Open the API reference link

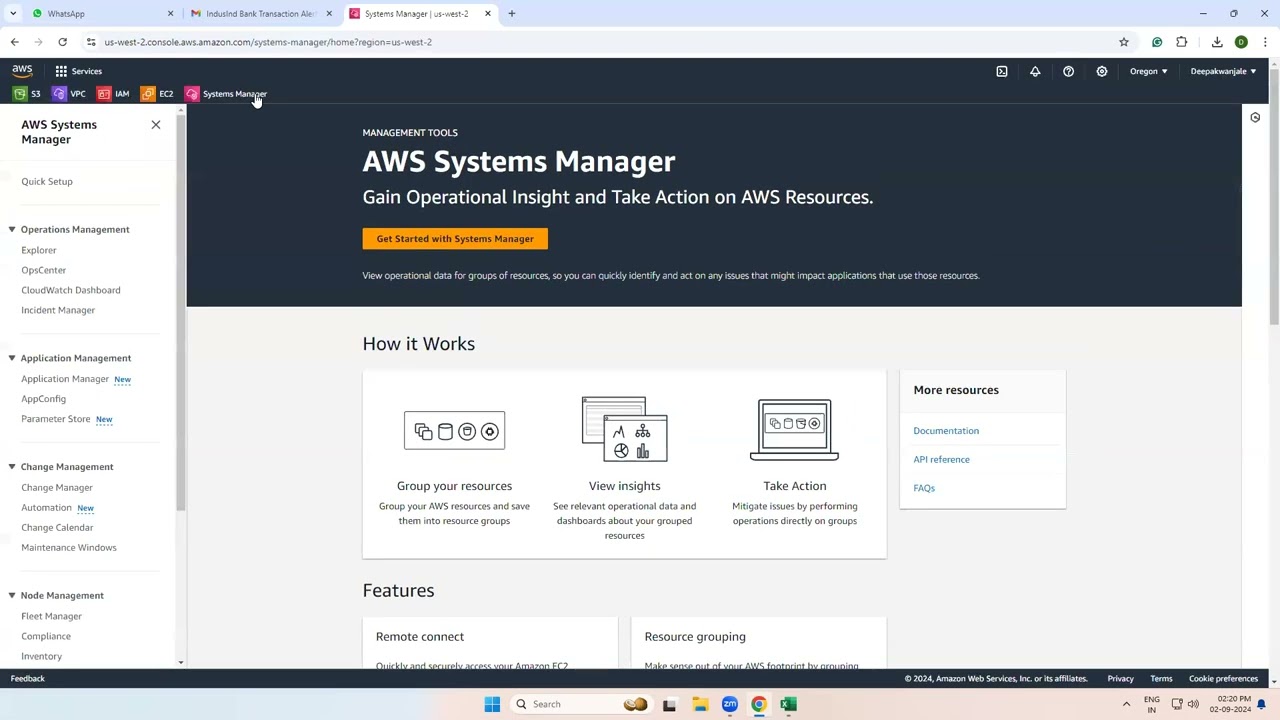[941, 460]
